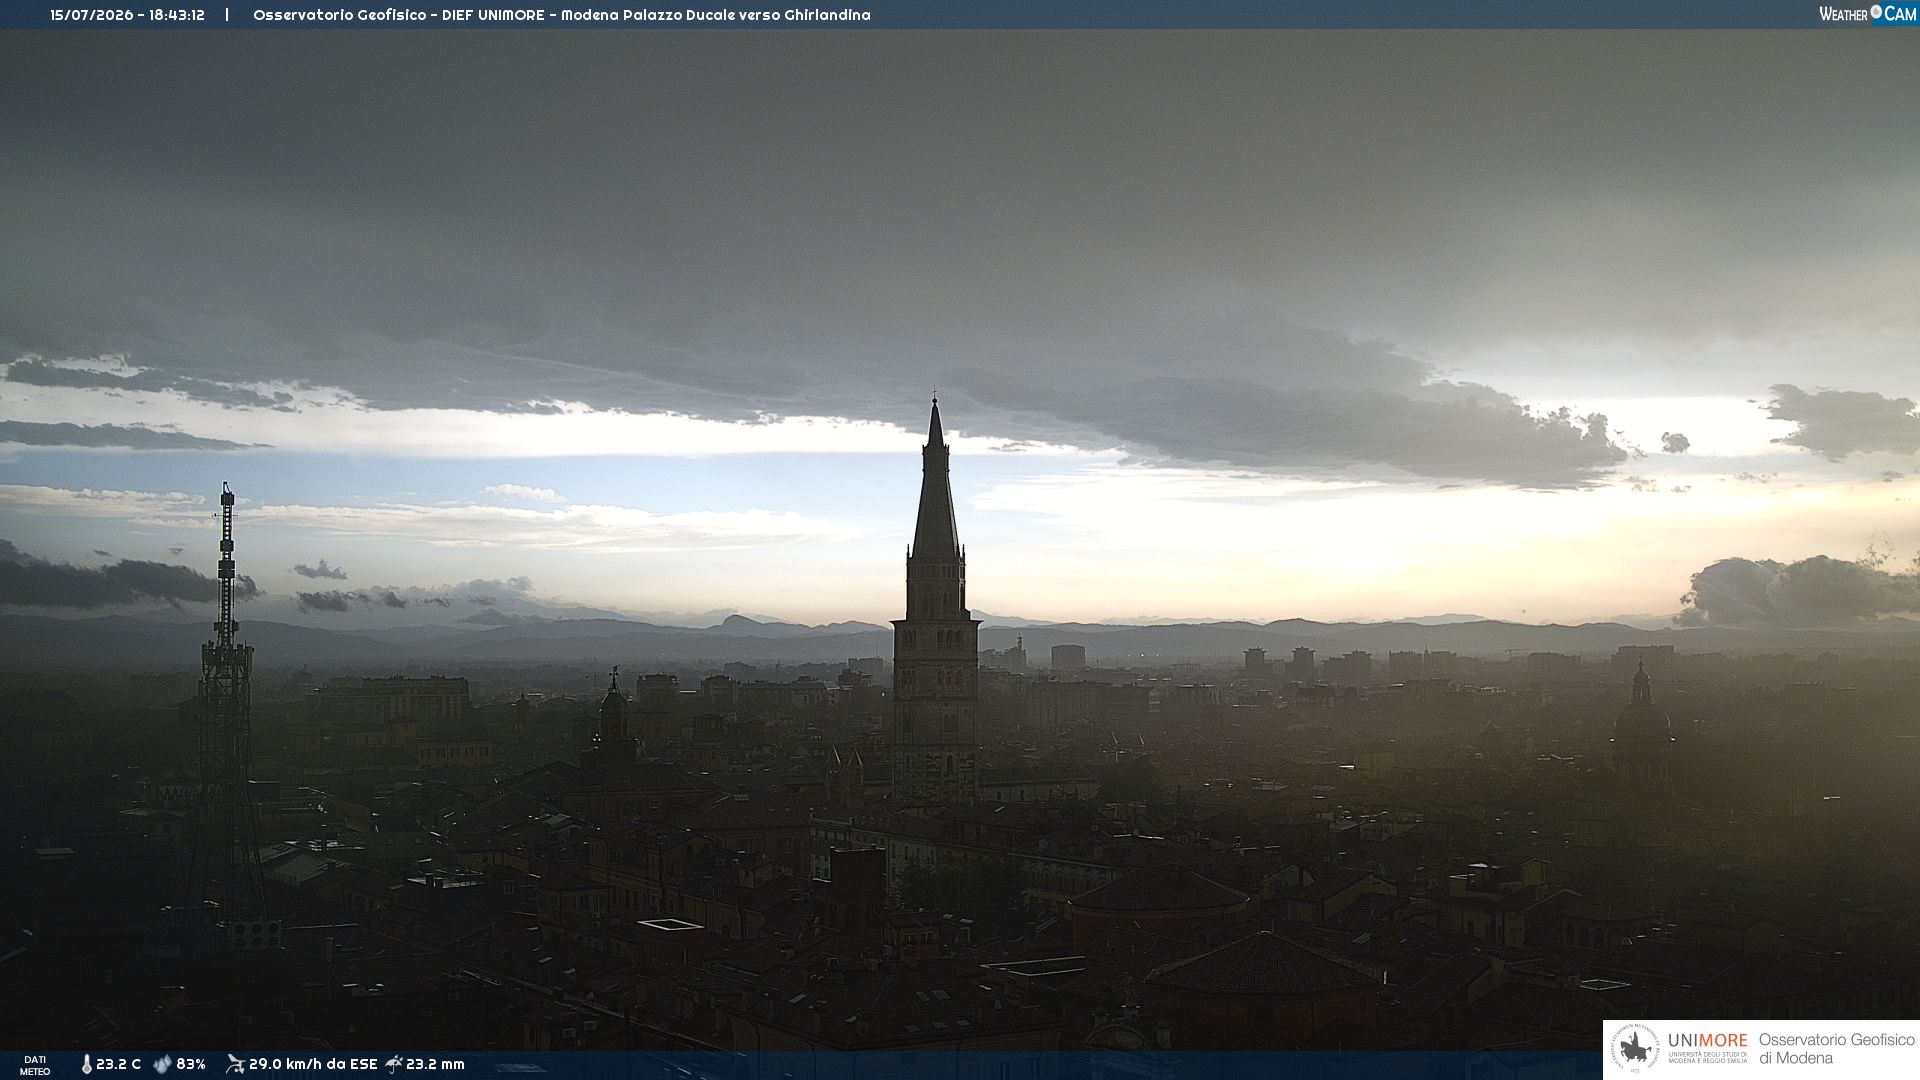This screenshot has width=1920, height=1080.
Task: Click the humidity water drops icon
Action: [162, 1065]
